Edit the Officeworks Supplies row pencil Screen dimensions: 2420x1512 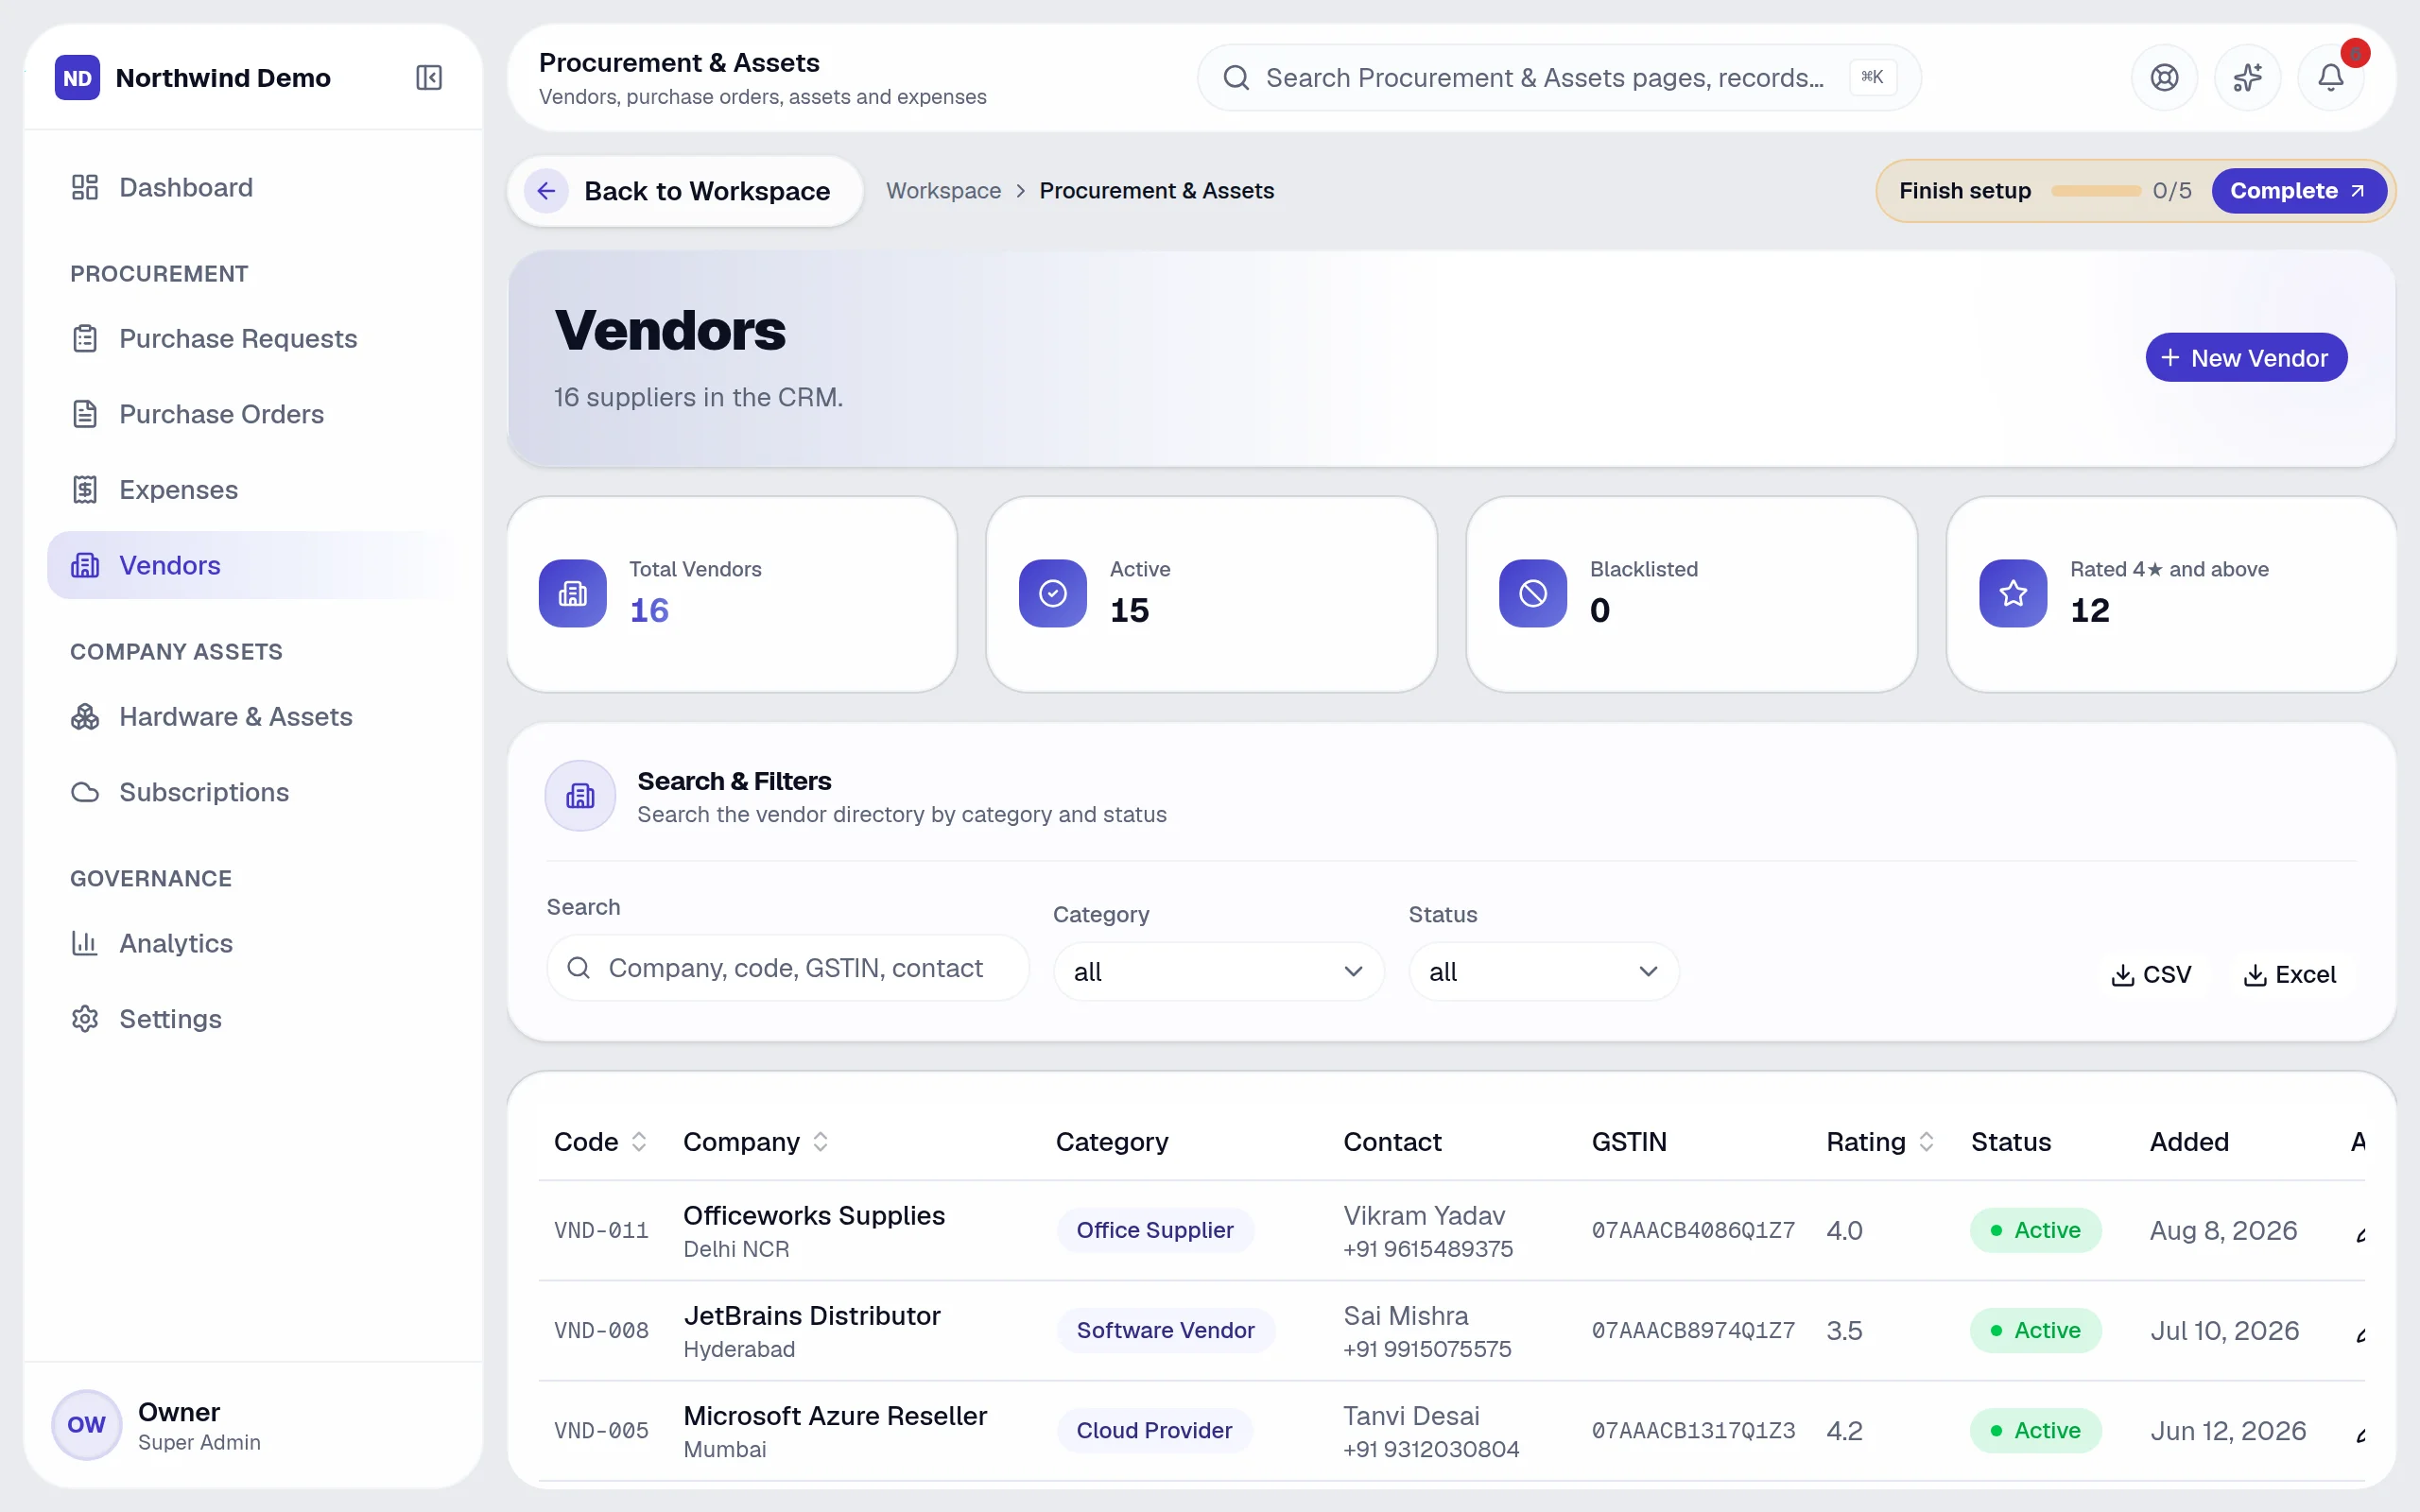(x=2360, y=1236)
